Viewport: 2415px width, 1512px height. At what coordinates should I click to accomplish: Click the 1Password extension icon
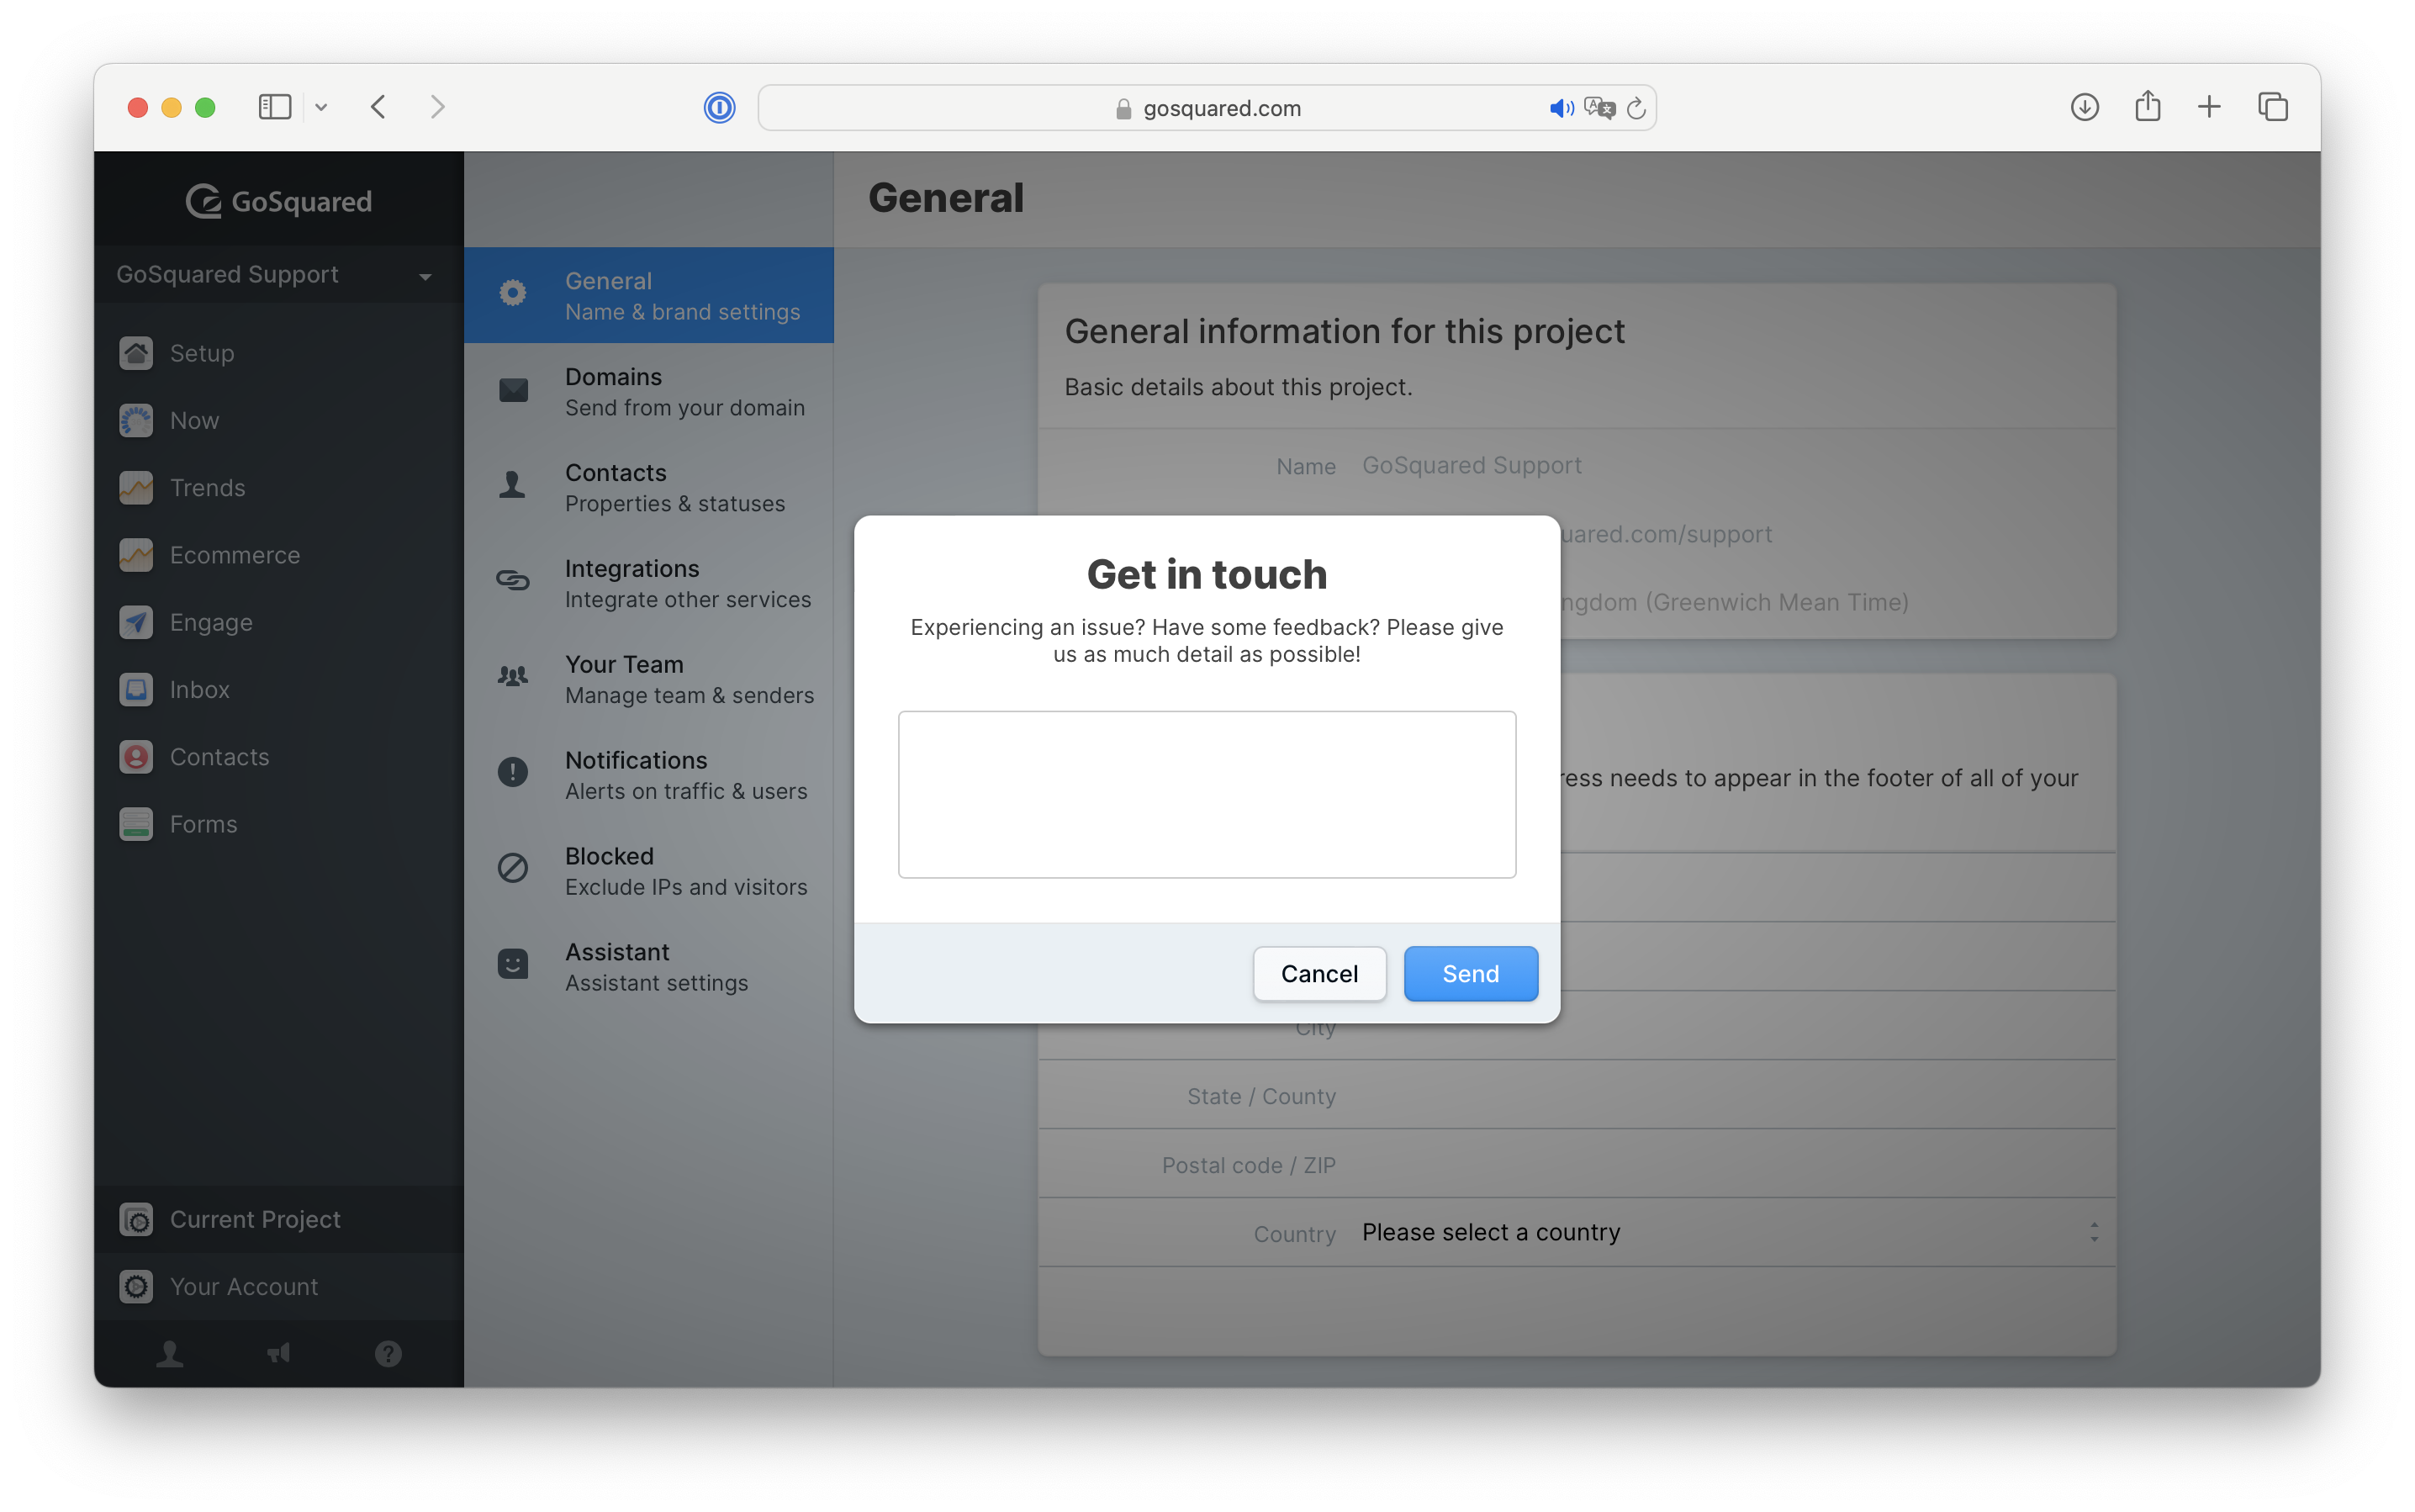click(719, 107)
